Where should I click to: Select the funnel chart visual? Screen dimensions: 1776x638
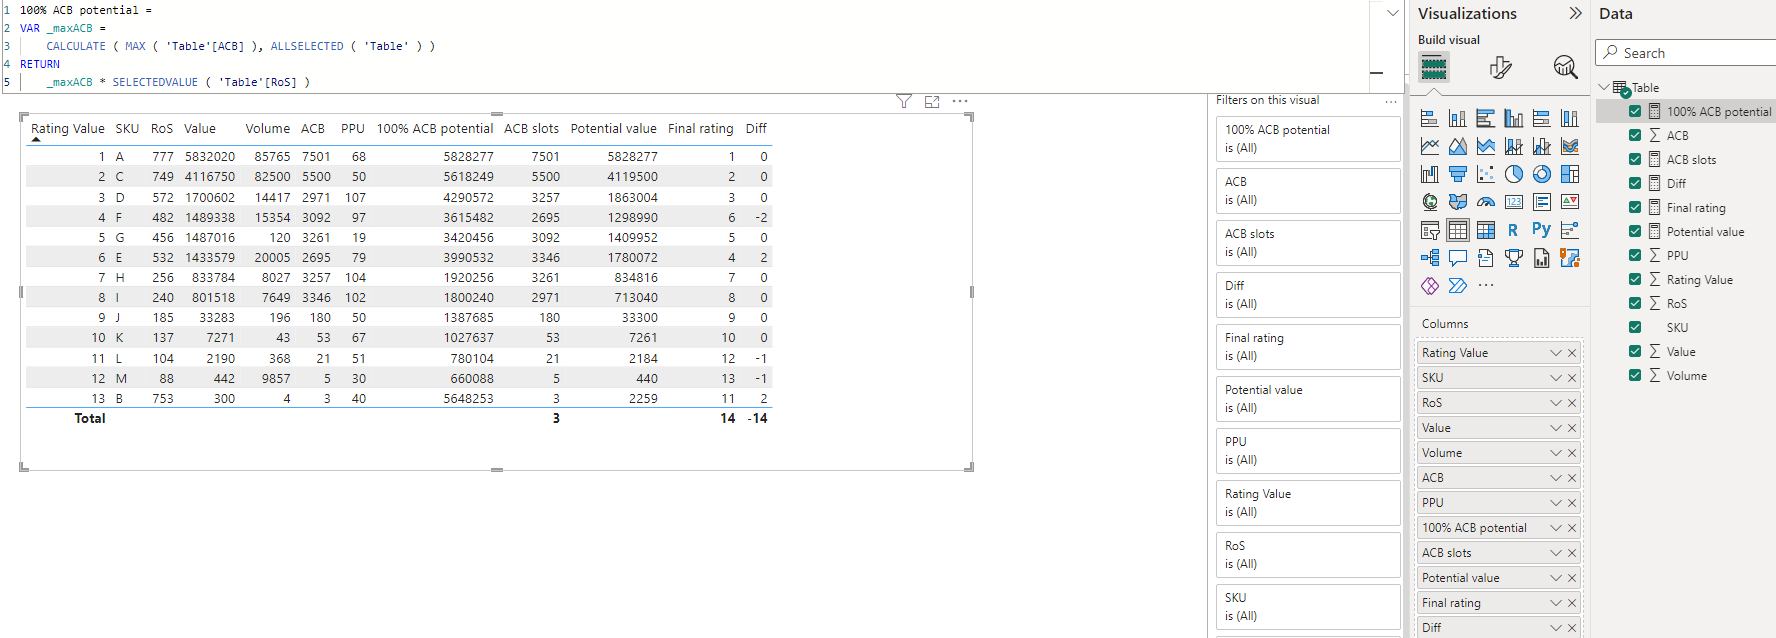point(1458,175)
